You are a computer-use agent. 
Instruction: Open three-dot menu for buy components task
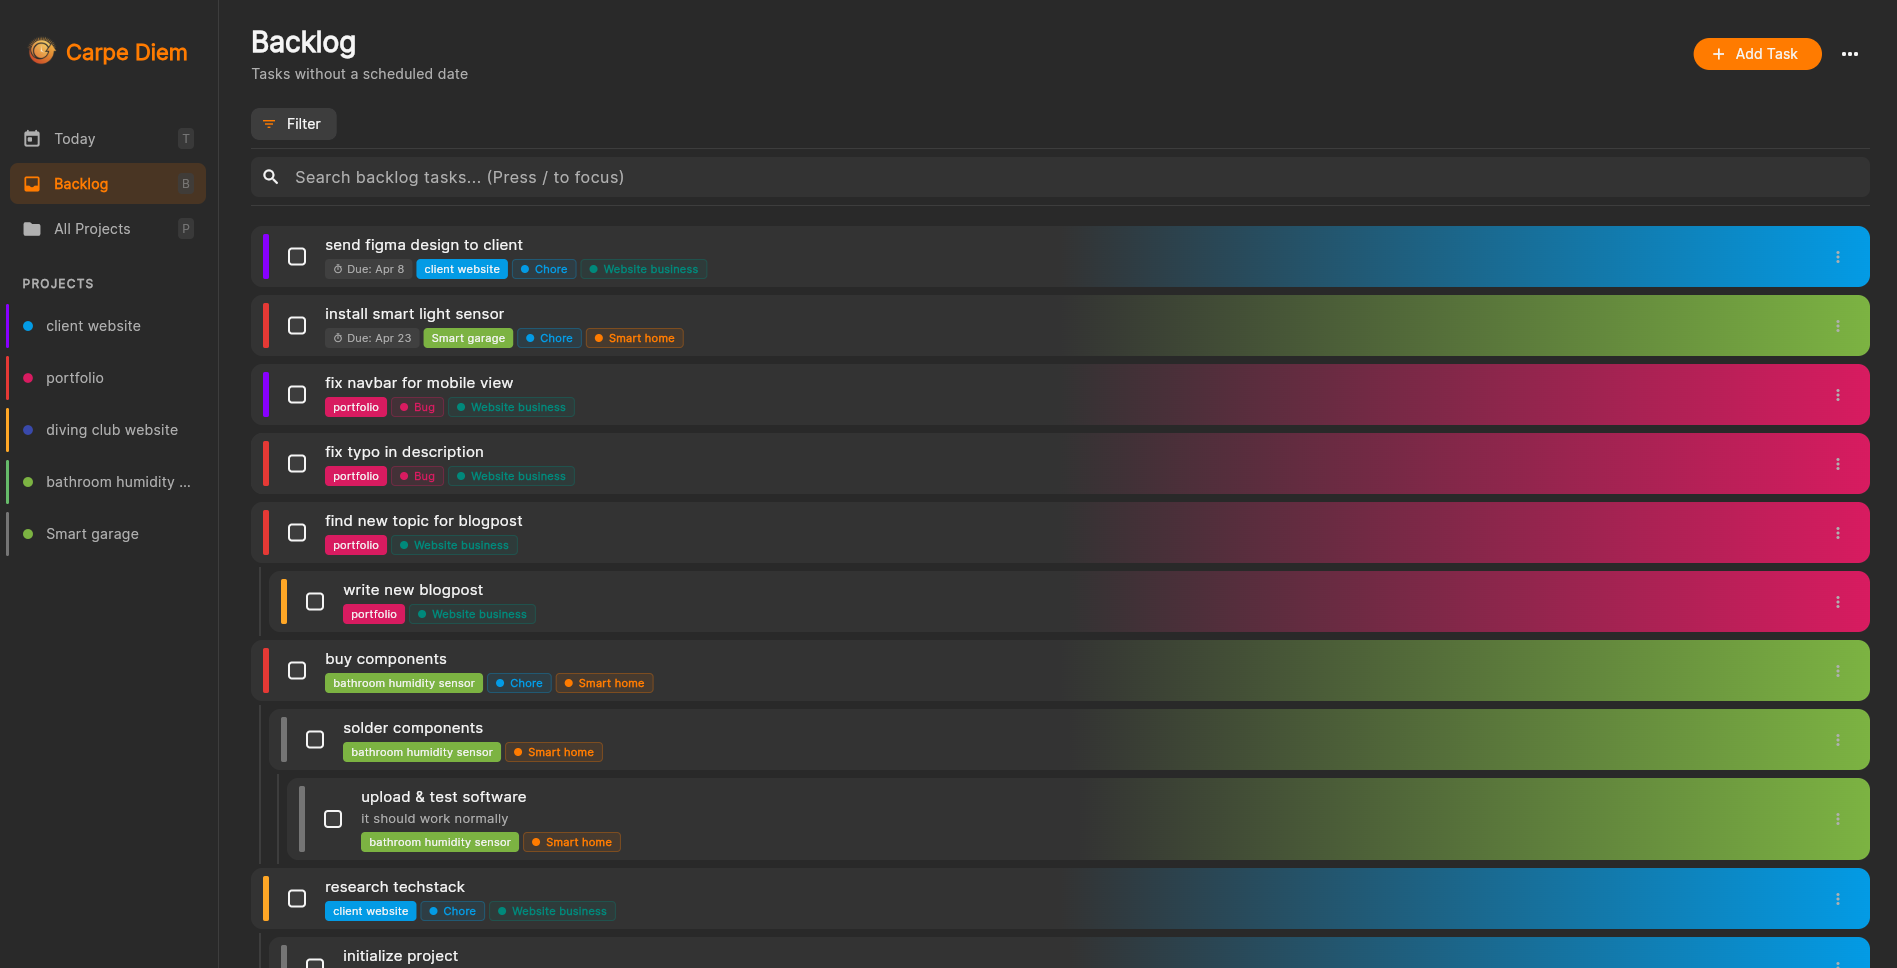coord(1837,671)
